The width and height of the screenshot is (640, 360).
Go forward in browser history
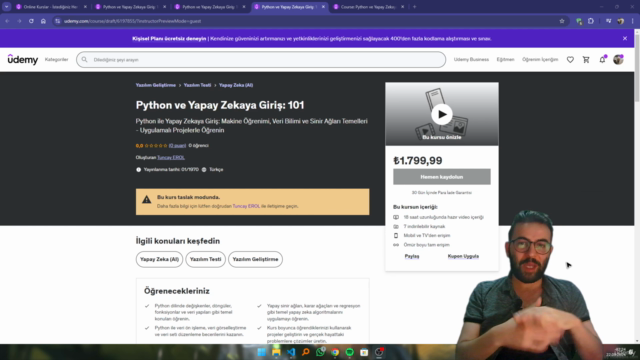click(19, 21)
